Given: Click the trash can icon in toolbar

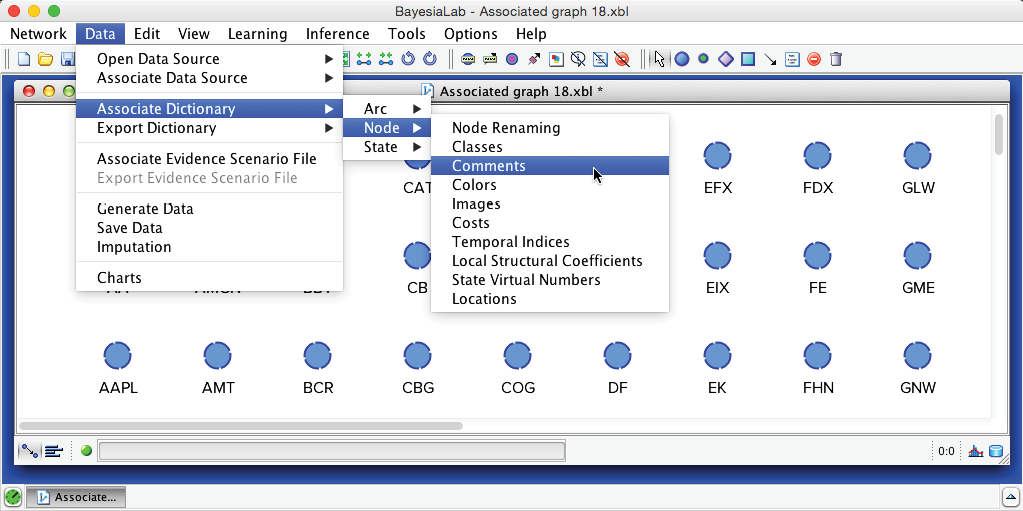Looking at the screenshot, I should 836,59.
